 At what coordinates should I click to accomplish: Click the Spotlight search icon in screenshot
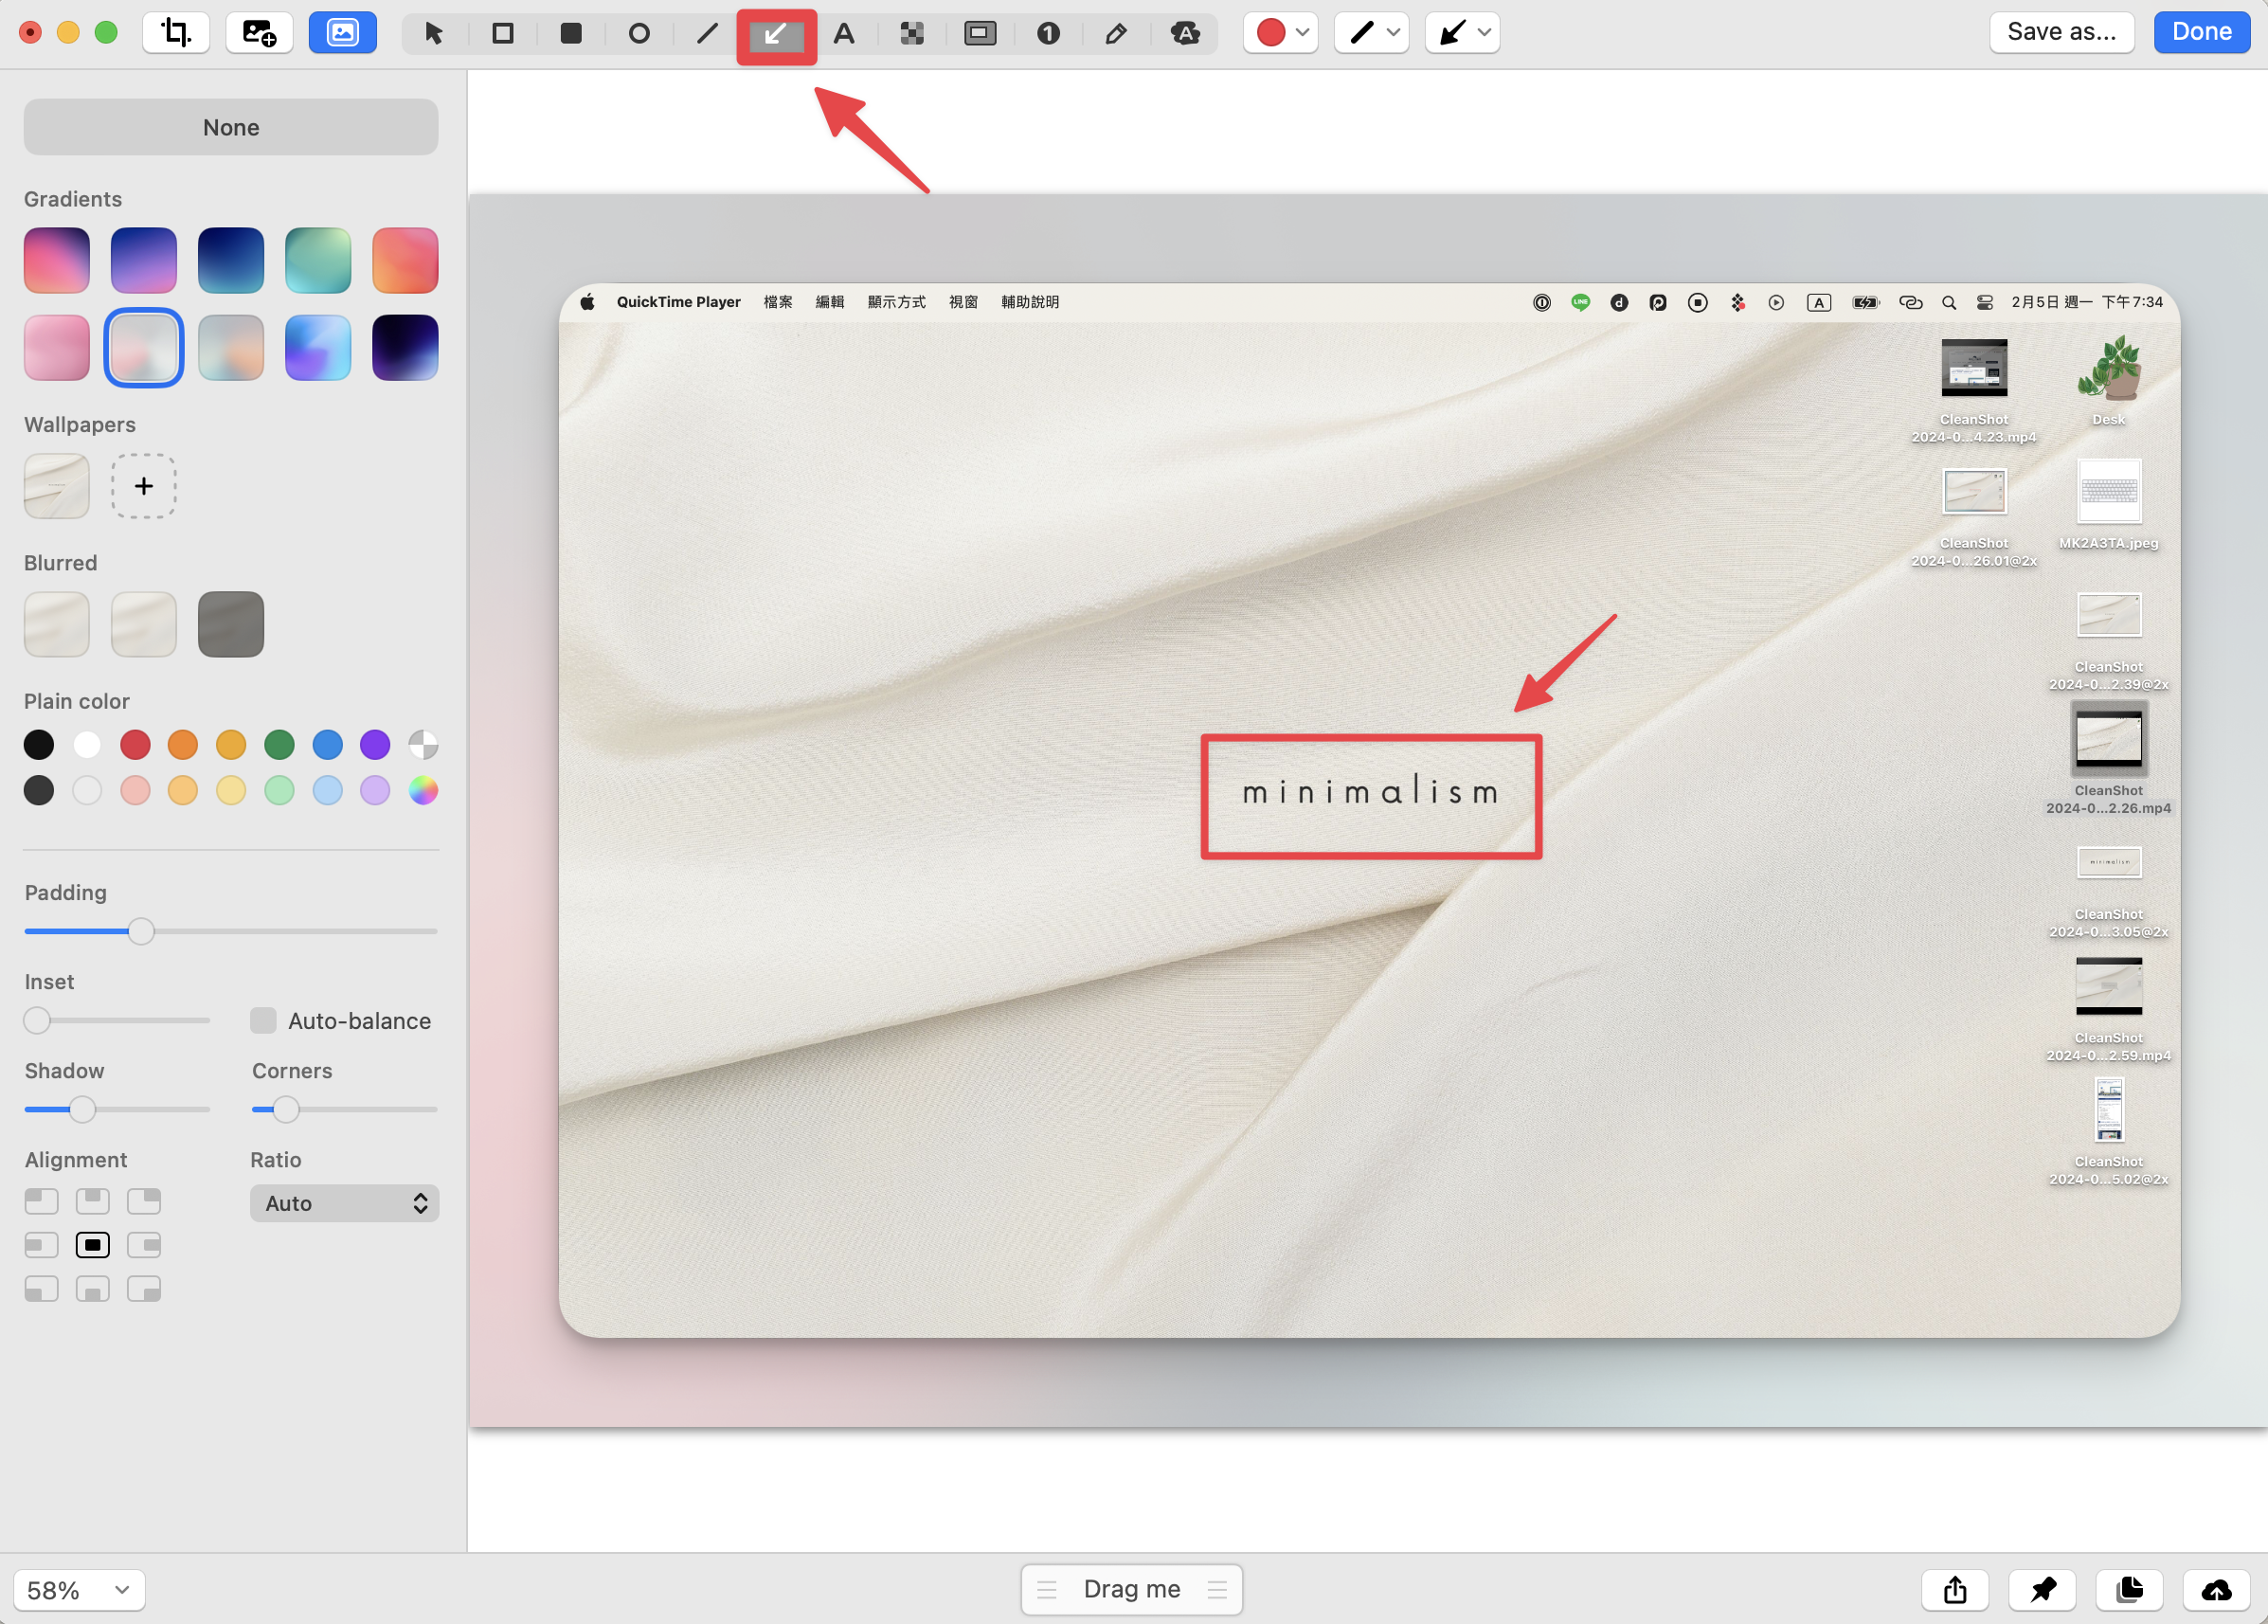click(x=1949, y=302)
